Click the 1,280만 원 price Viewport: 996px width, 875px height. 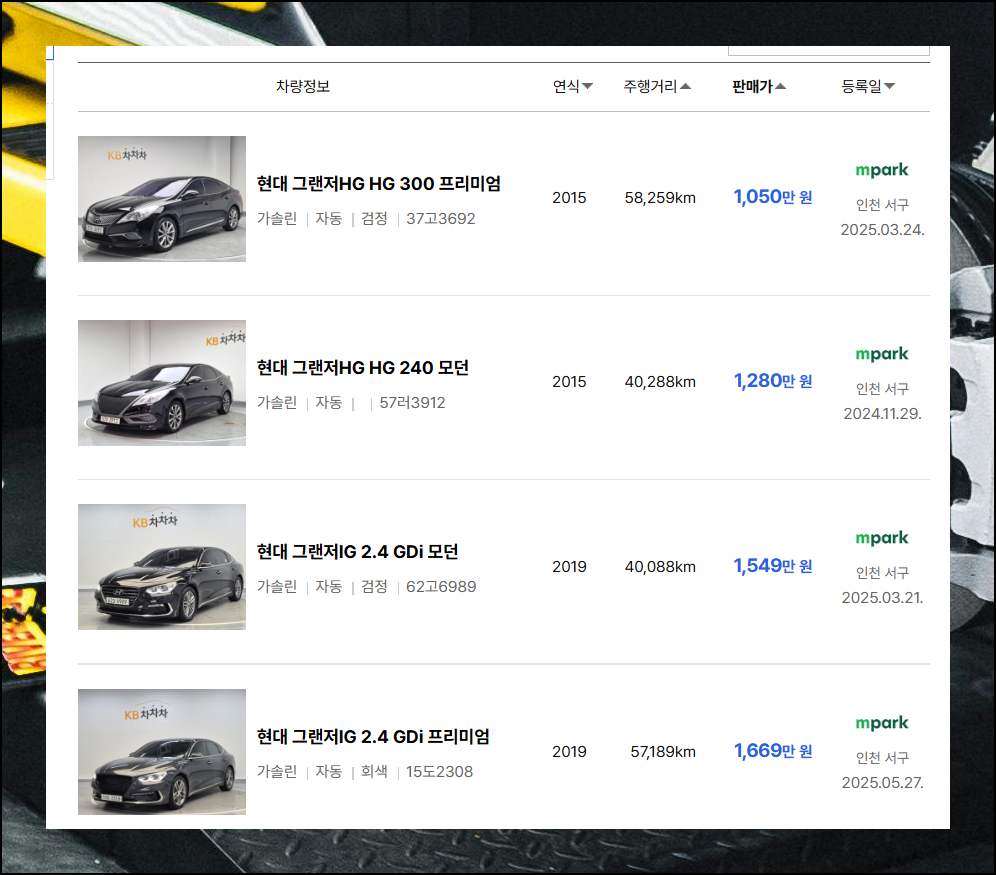[x=773, y=381]
